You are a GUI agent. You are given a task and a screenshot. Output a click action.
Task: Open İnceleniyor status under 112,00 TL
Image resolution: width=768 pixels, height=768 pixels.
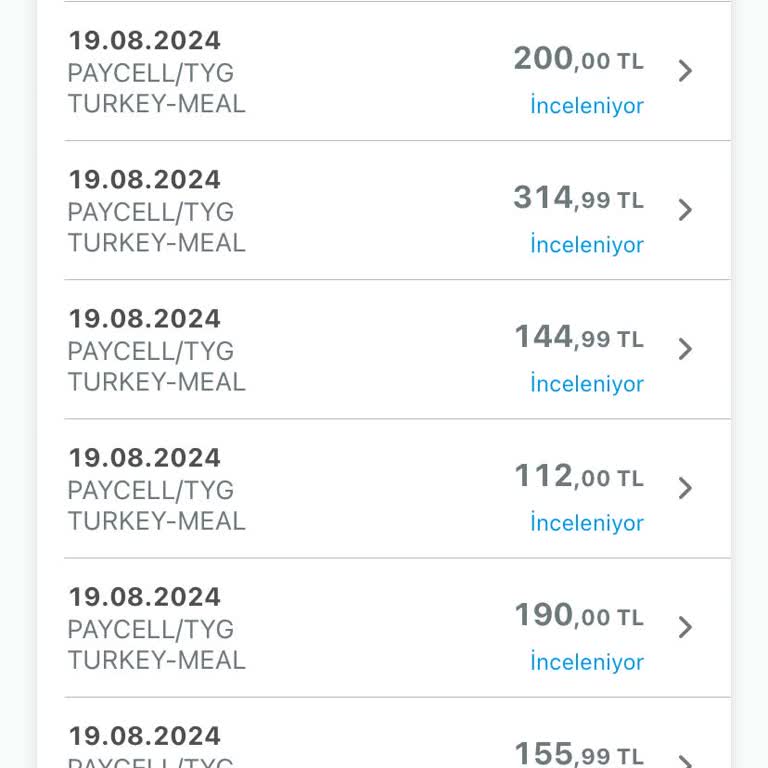(587, 523)
